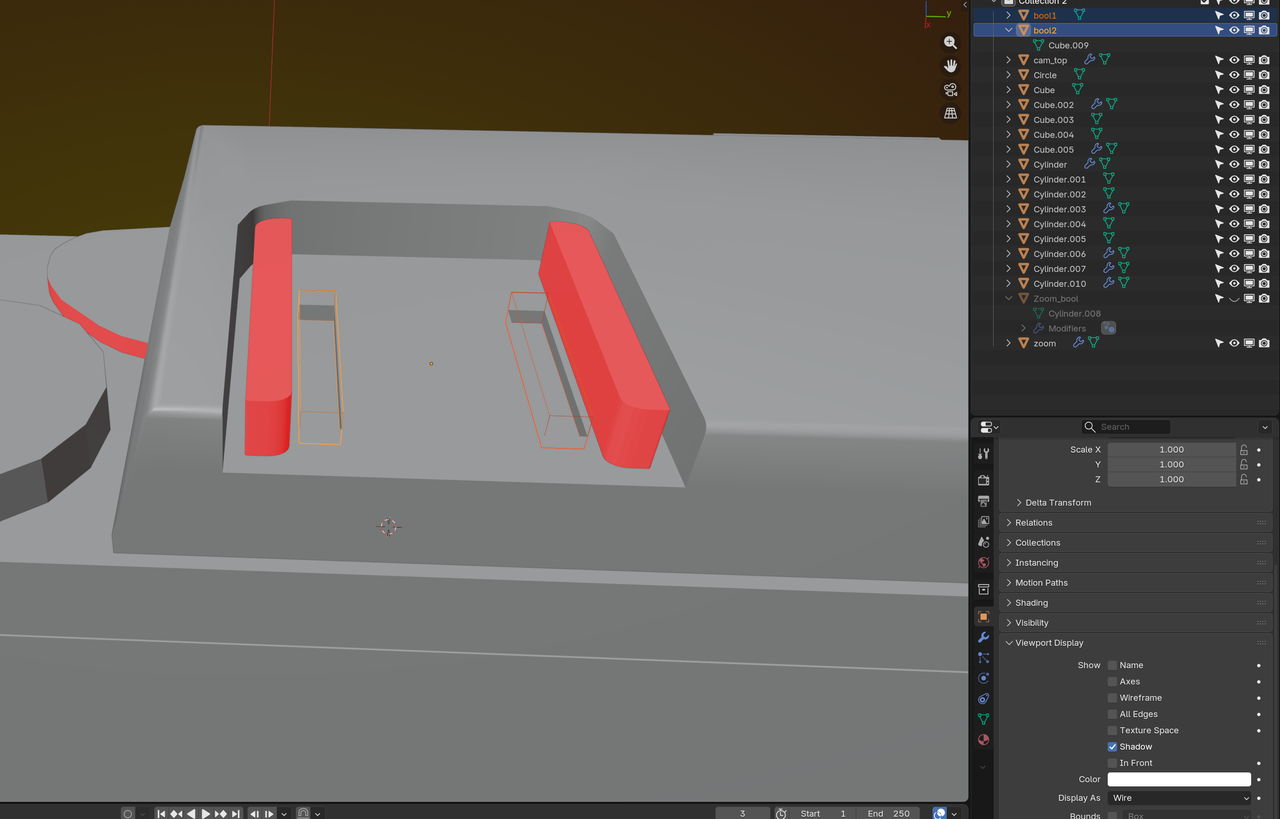This screenshot has width=1280, height=819.
Task: Click the modifier wrench icon beside cam_top
Action: click(x=1089, y=60)
